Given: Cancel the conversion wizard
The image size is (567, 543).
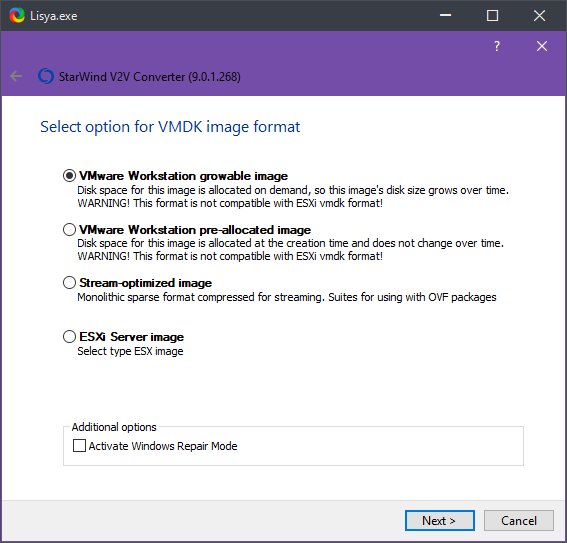Looking at the screenshot, I should coord(519,521).
